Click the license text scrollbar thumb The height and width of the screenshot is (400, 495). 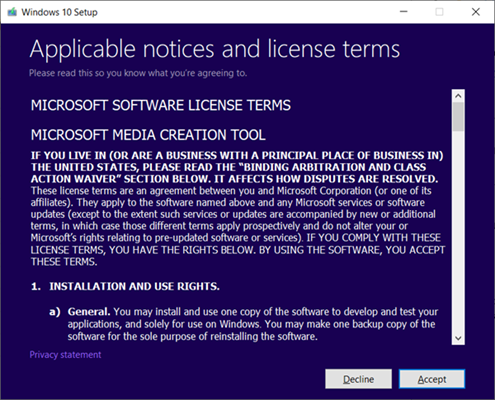coord(458,117)
